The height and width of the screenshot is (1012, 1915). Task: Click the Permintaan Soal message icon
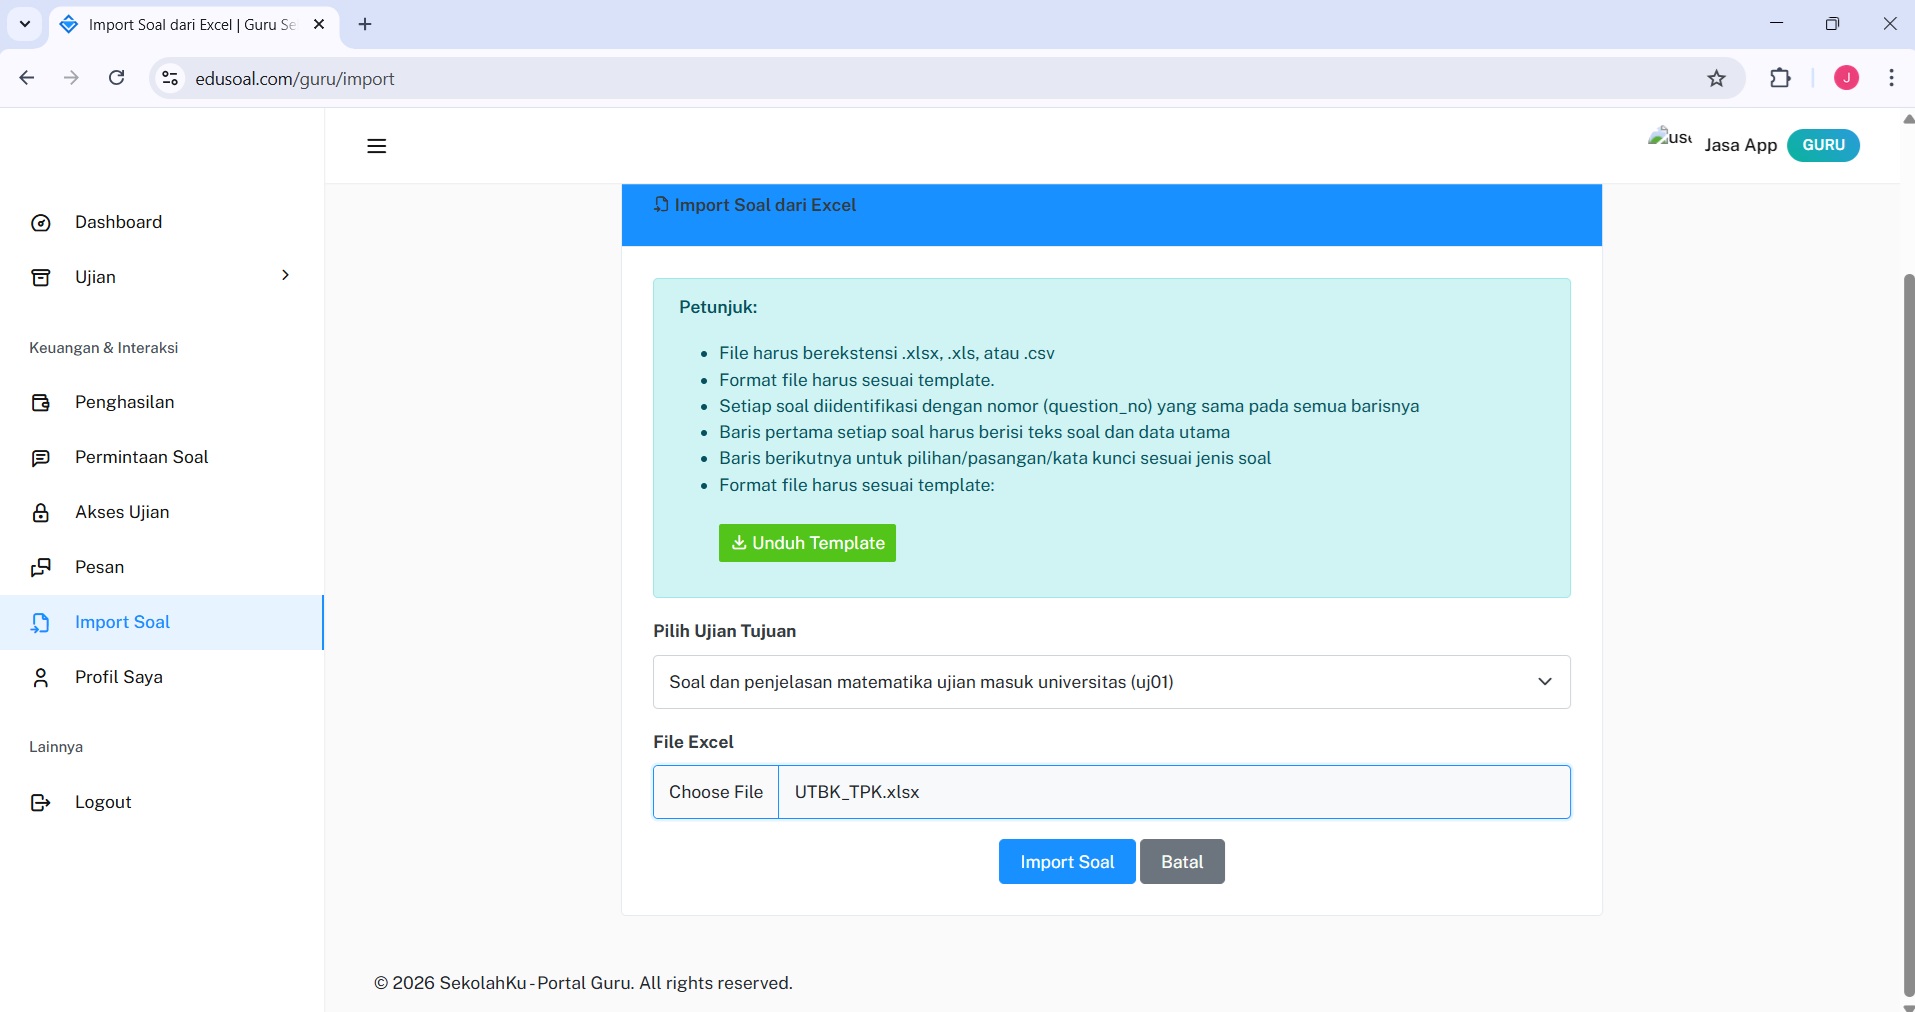(x=41, y=458)
